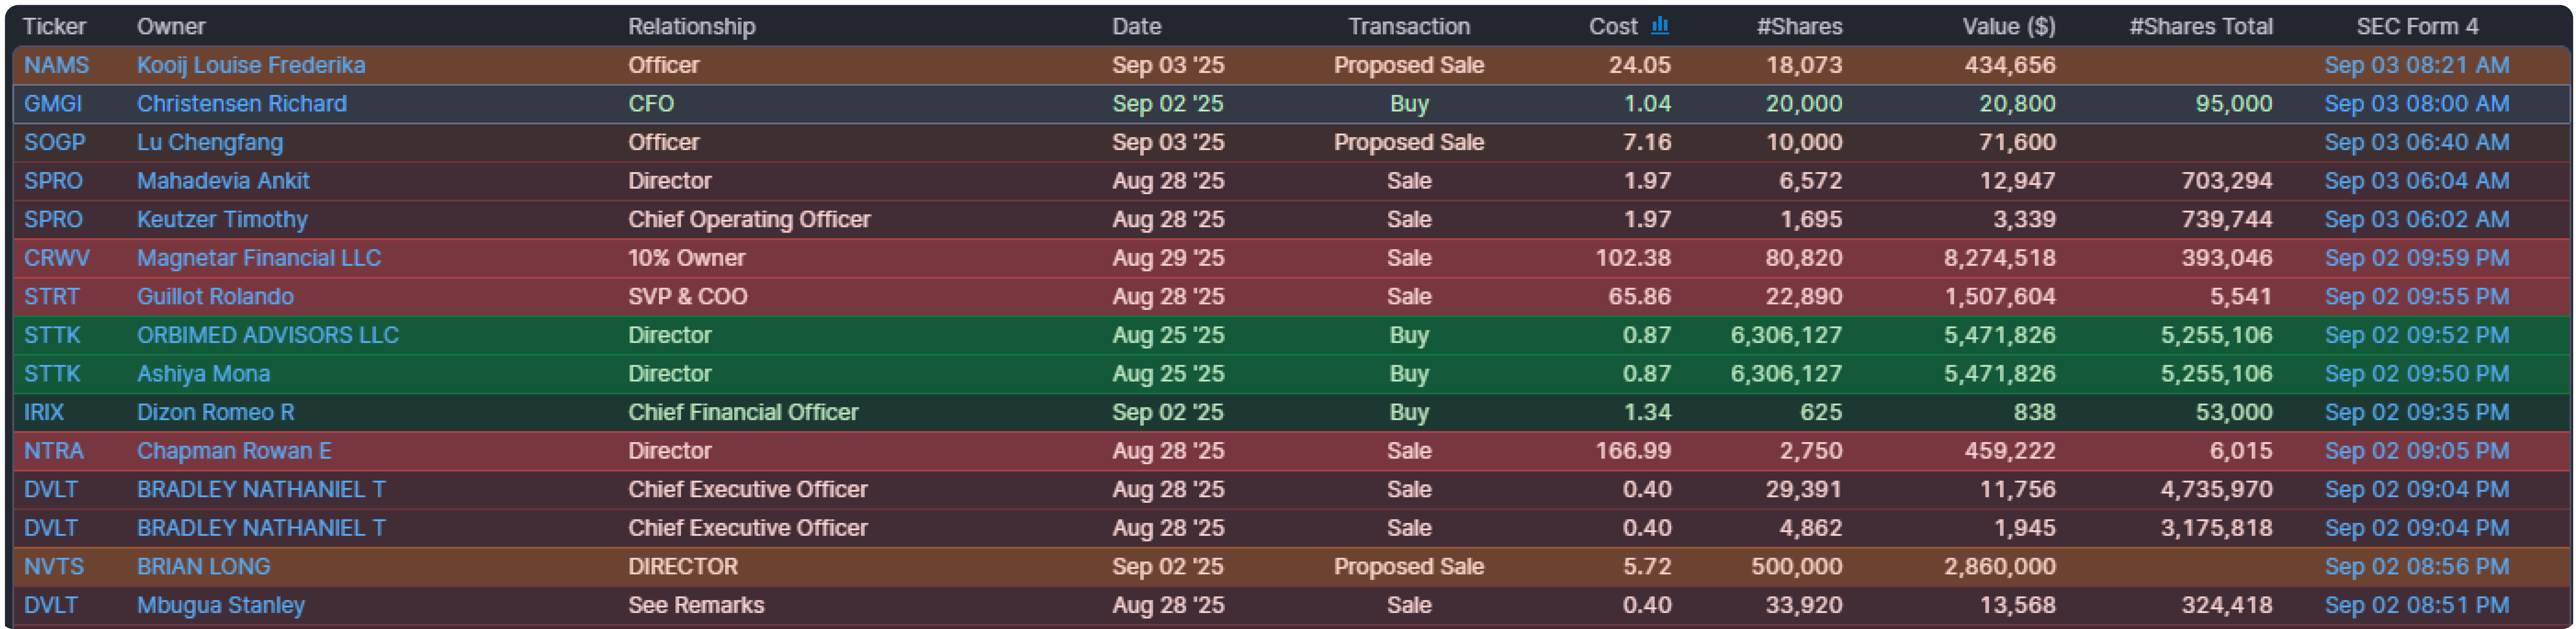Viewport: 2576px width, 629px height.
Task: Click the Value ($) column header
Action: 2008,26
